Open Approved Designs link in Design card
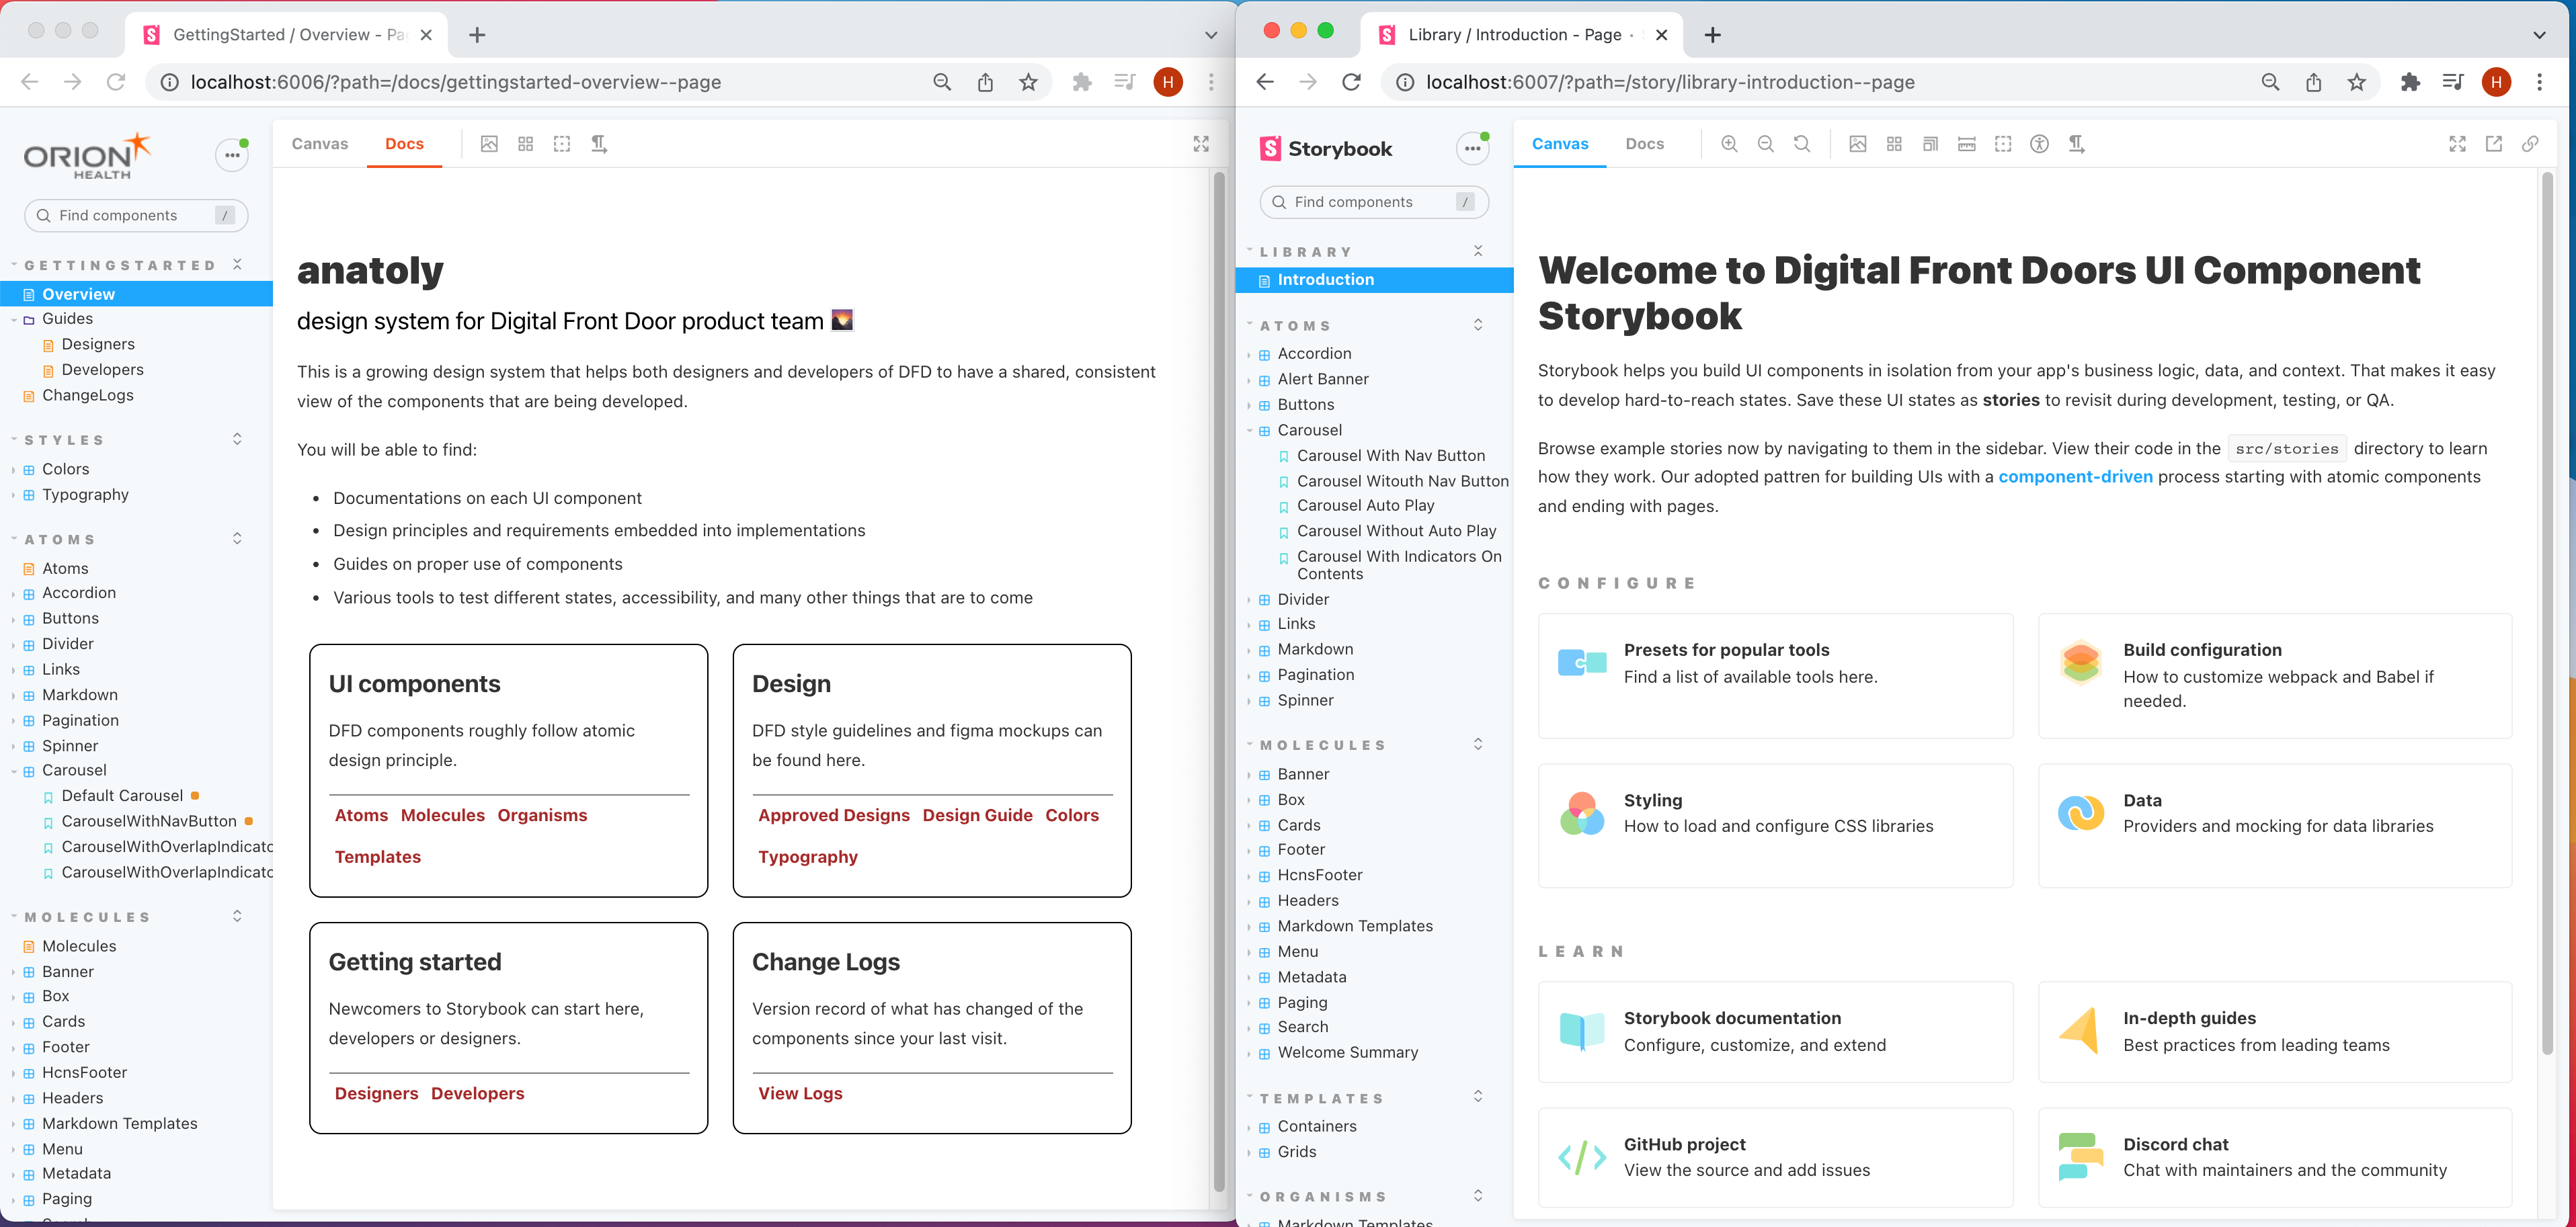Image resolution: width=2576 pixels, height=1227 pixels. (x=834, y=816)
